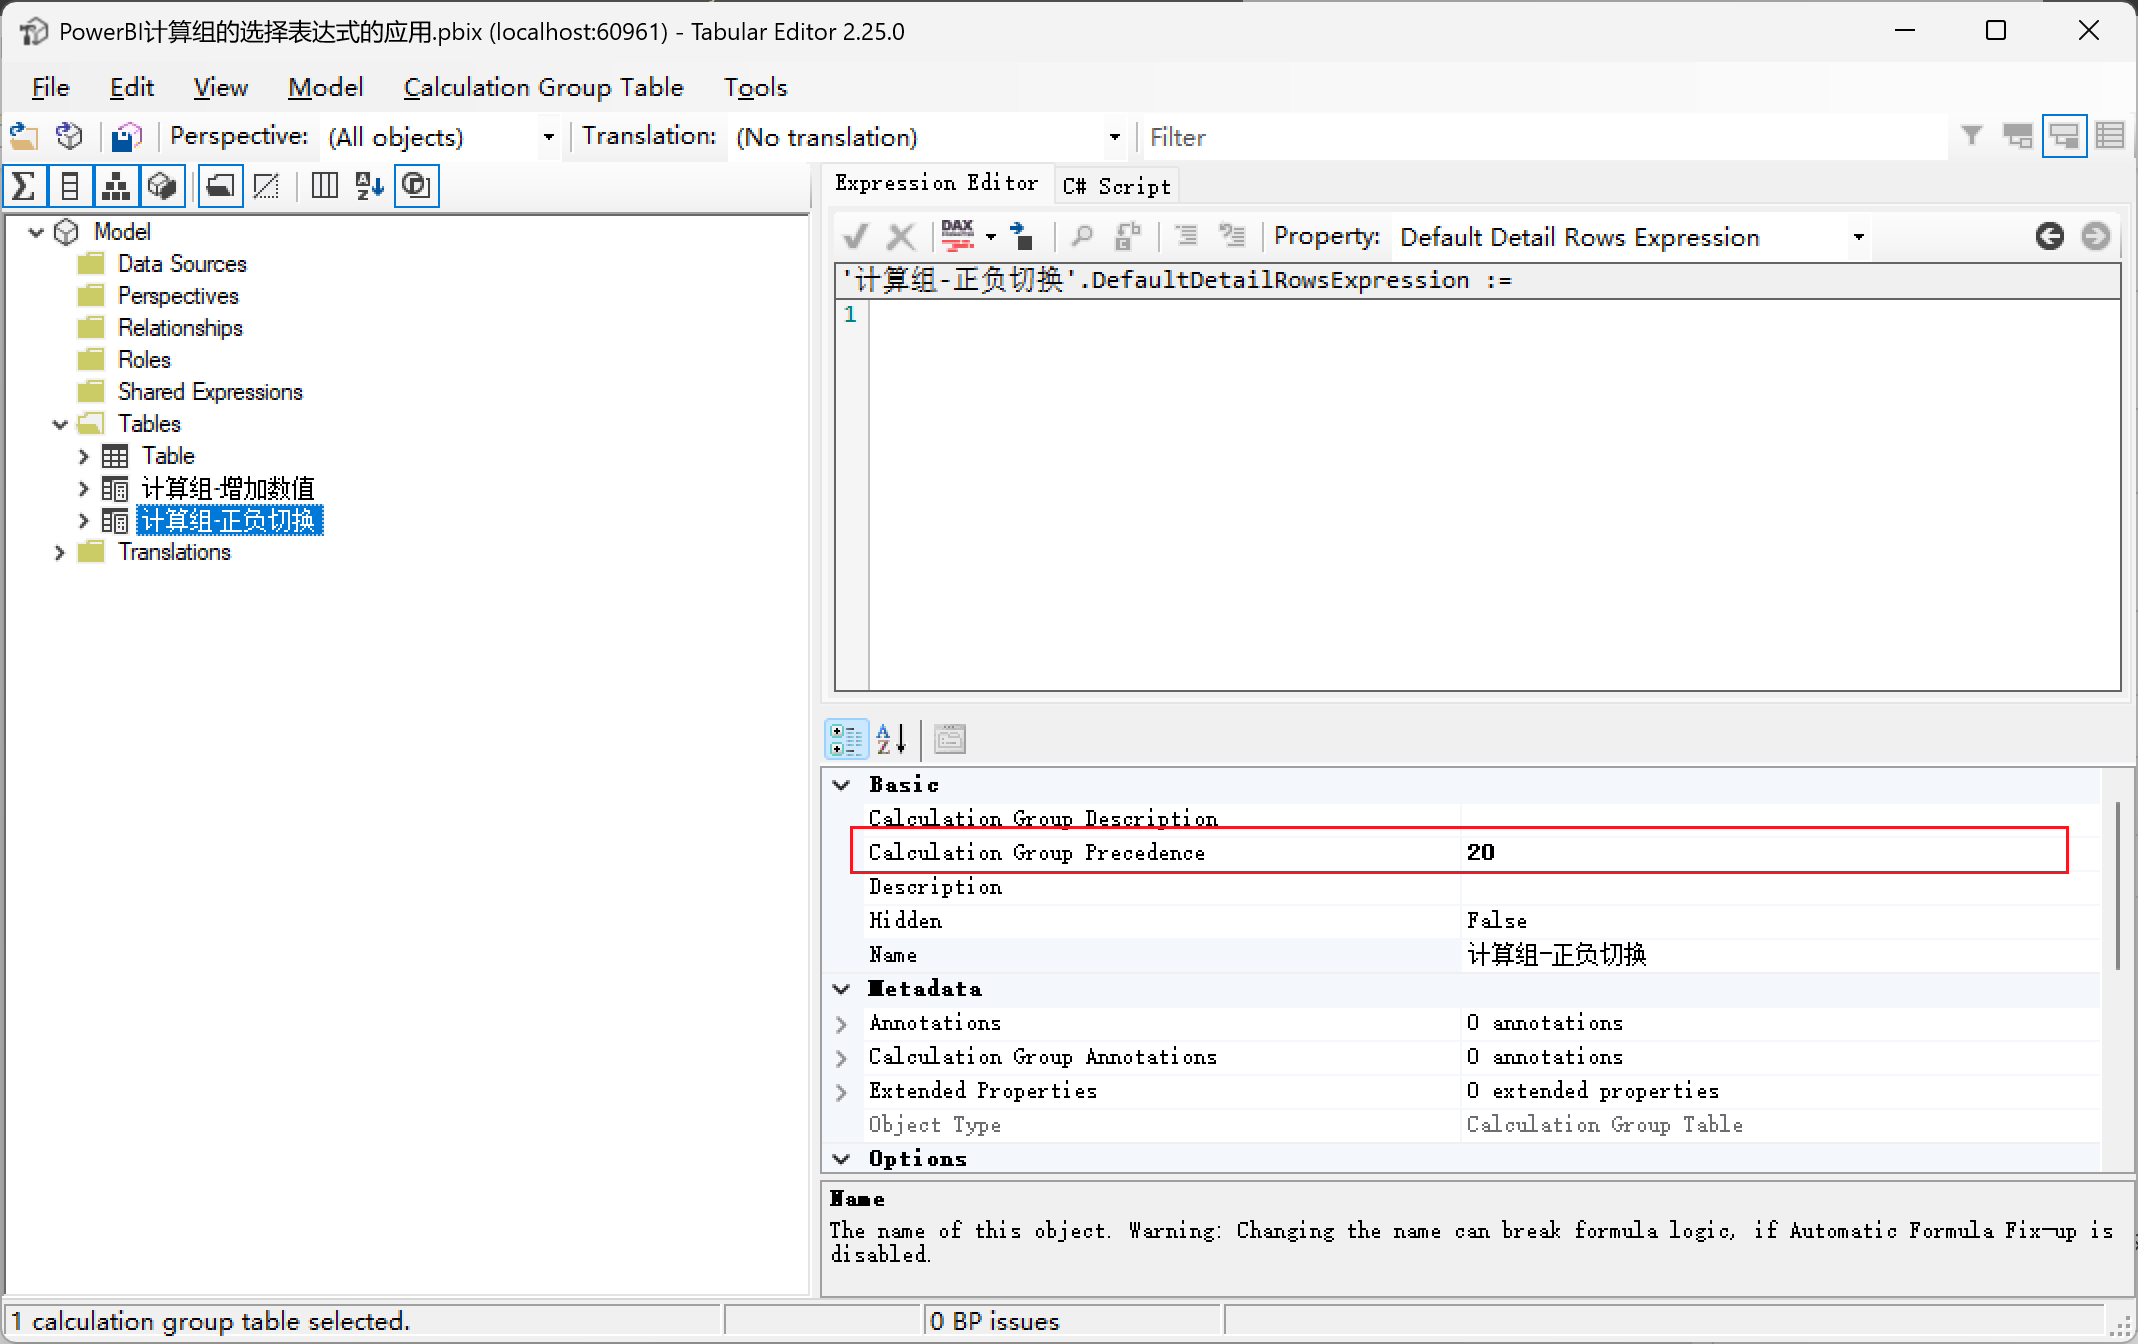This screenshot has height=1344, width=2138.
Task: Toggle display of measures (Sigma icon)
Action: pos(25,186)
